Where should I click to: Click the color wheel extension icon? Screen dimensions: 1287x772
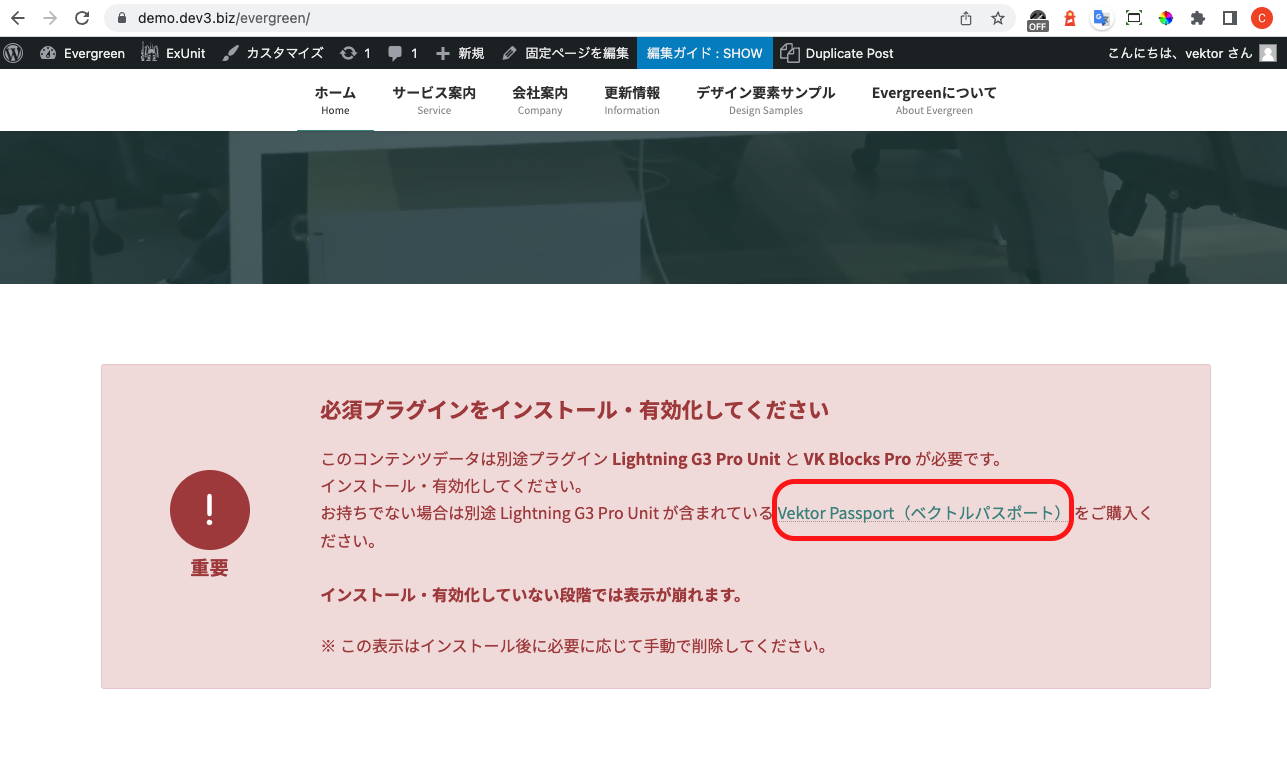(1165, 18)
